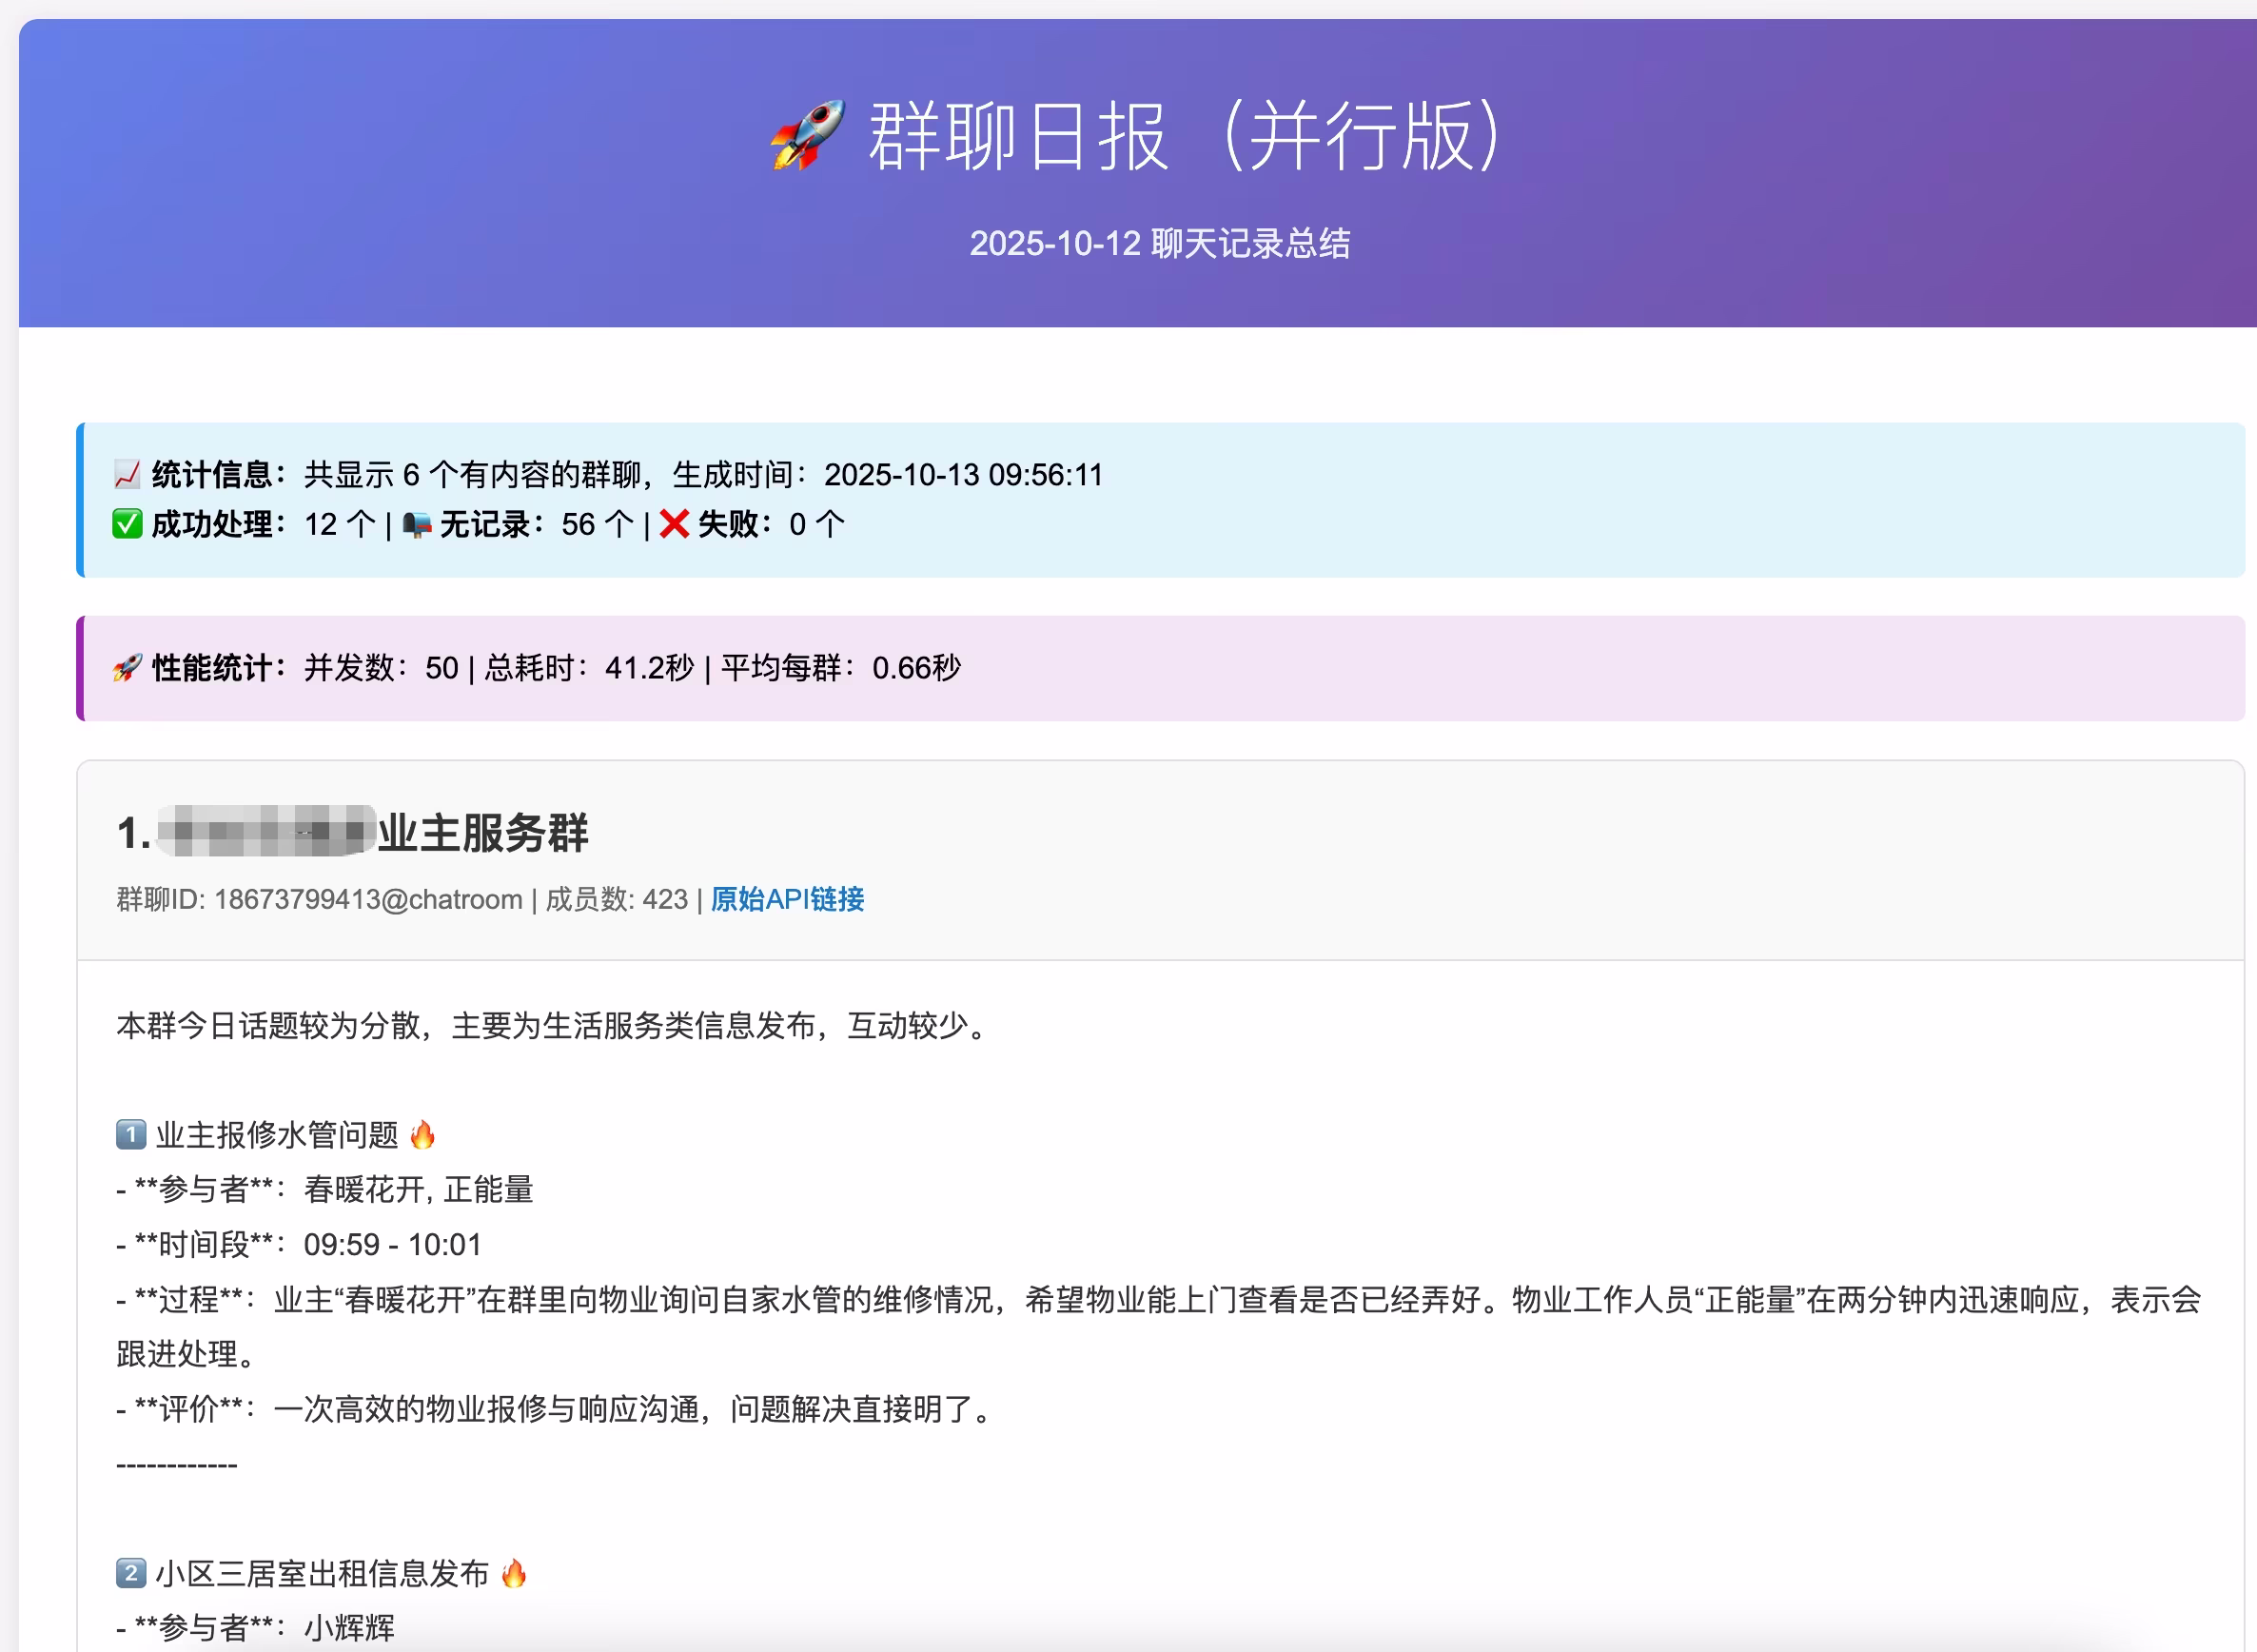The height and width of the screenshot is (1652, 2257).
Task: Click the group chat ID 18673799413@chatroom
Action: 368,899
